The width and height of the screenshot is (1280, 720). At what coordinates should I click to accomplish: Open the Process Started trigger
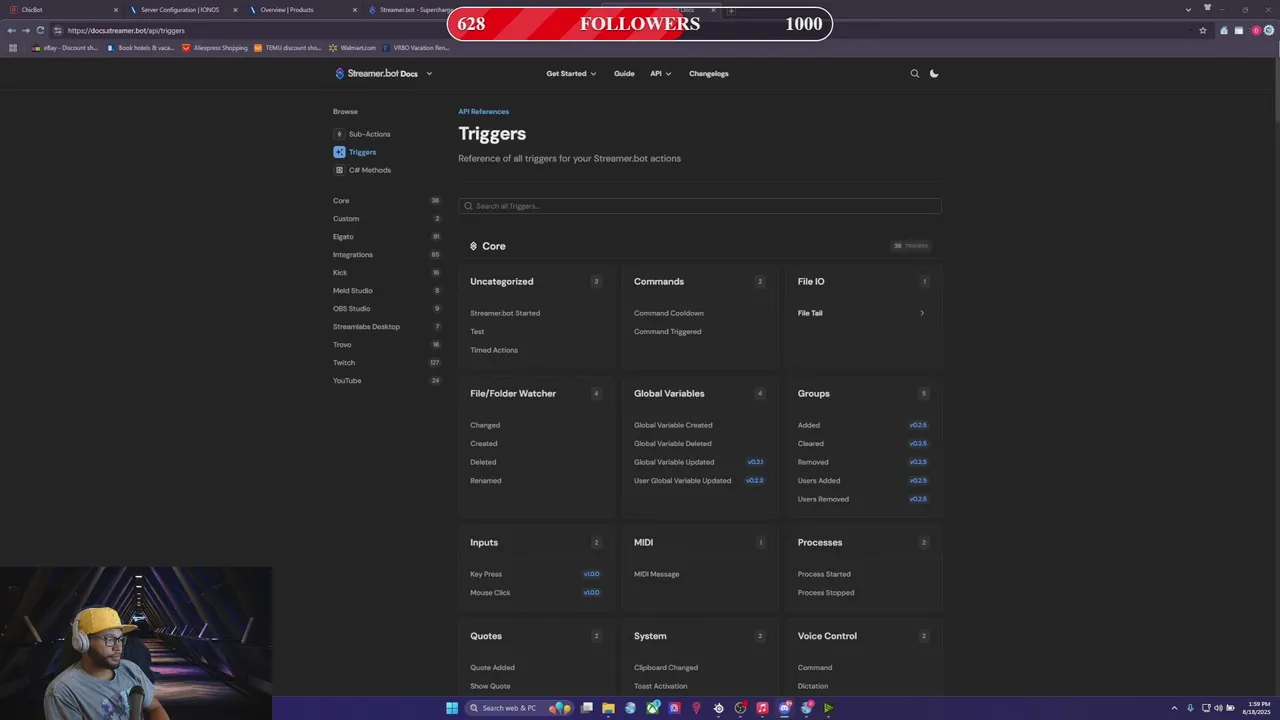pyautogui.click(x=824, y=574)
